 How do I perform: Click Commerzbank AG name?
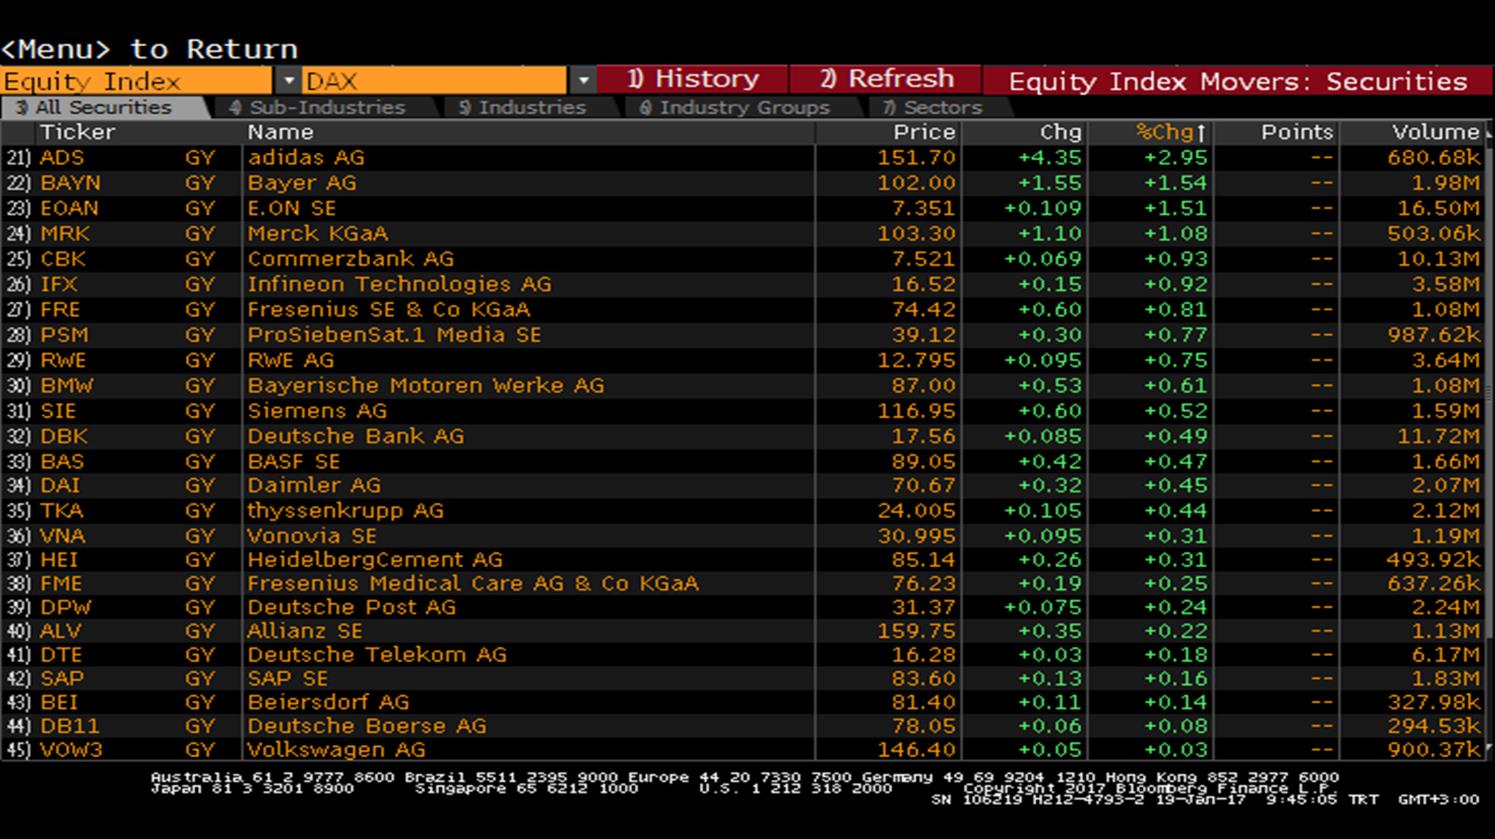coord(350,258)
